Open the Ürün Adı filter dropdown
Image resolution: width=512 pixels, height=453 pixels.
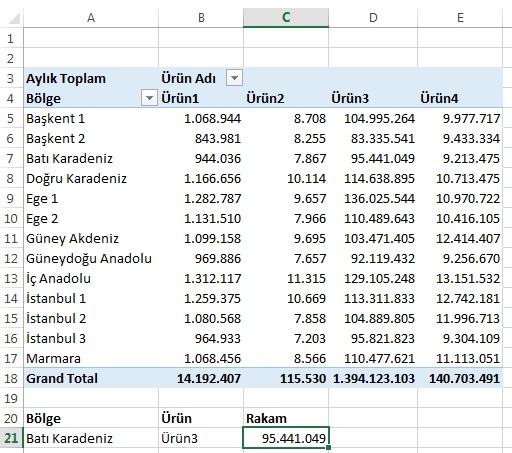(234, 78)
